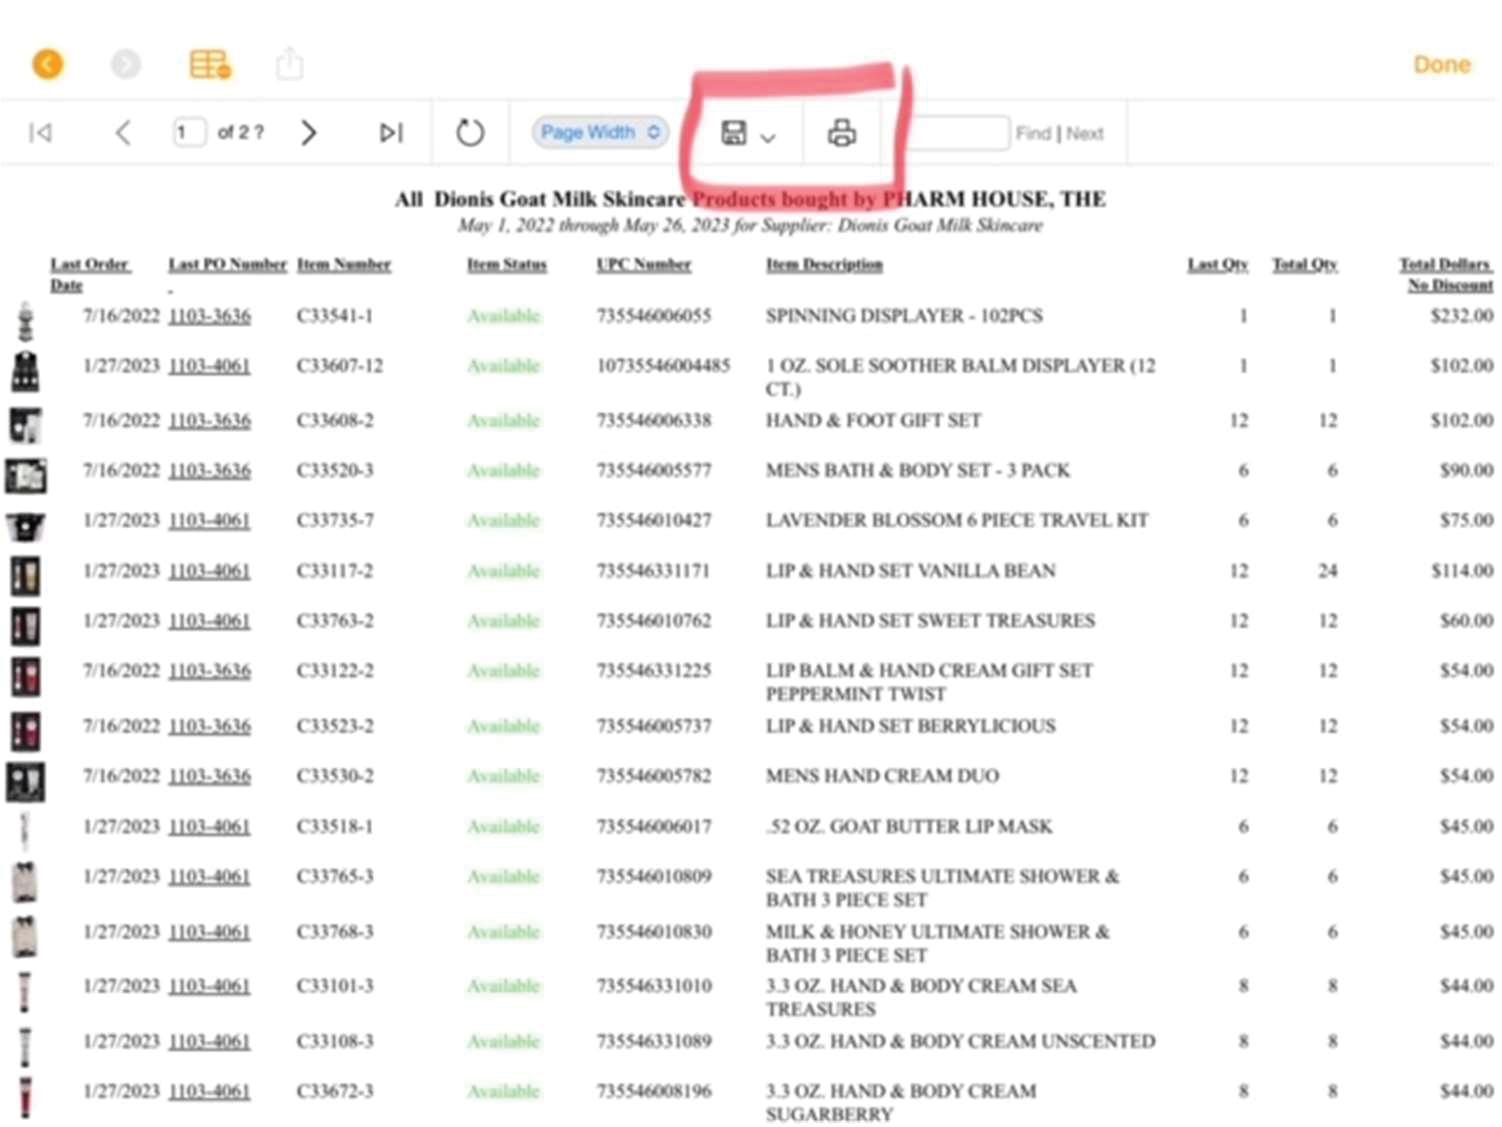Sort by the Last PO Number header

pos(227,264)
